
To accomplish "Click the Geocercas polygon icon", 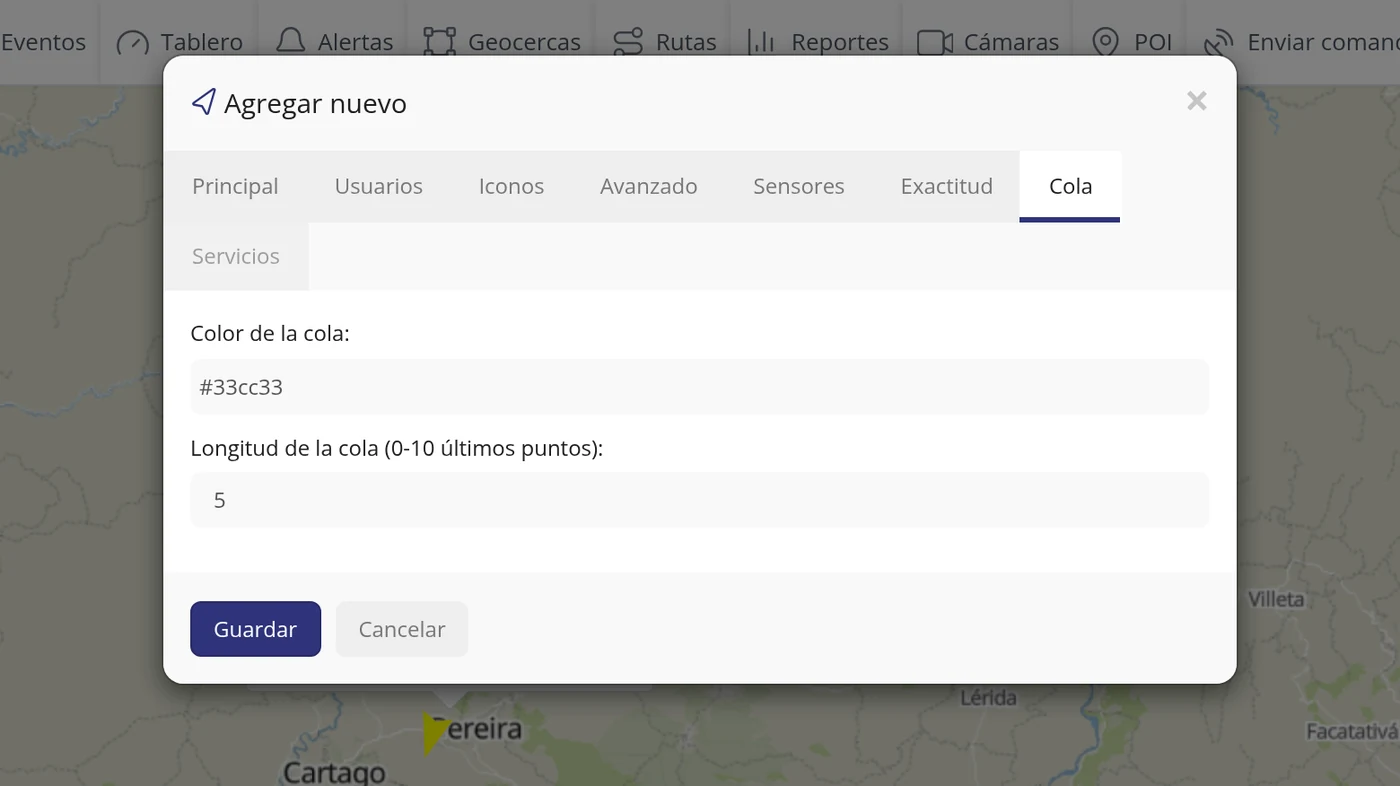I will click(439, 42).
